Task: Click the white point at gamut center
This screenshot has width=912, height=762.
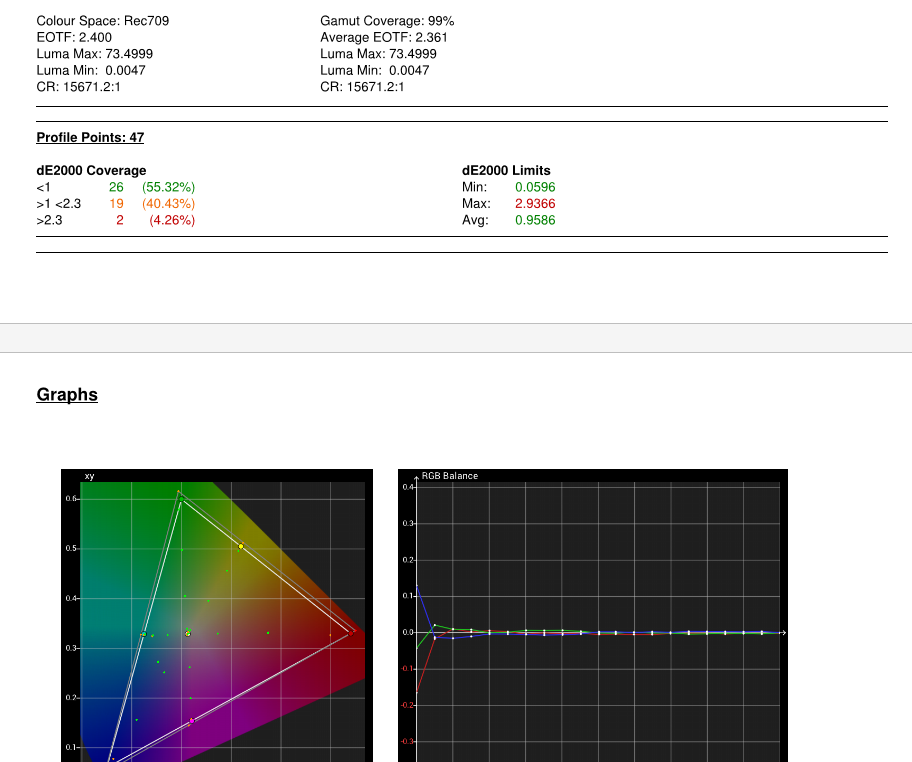Action: pos(188,633)
